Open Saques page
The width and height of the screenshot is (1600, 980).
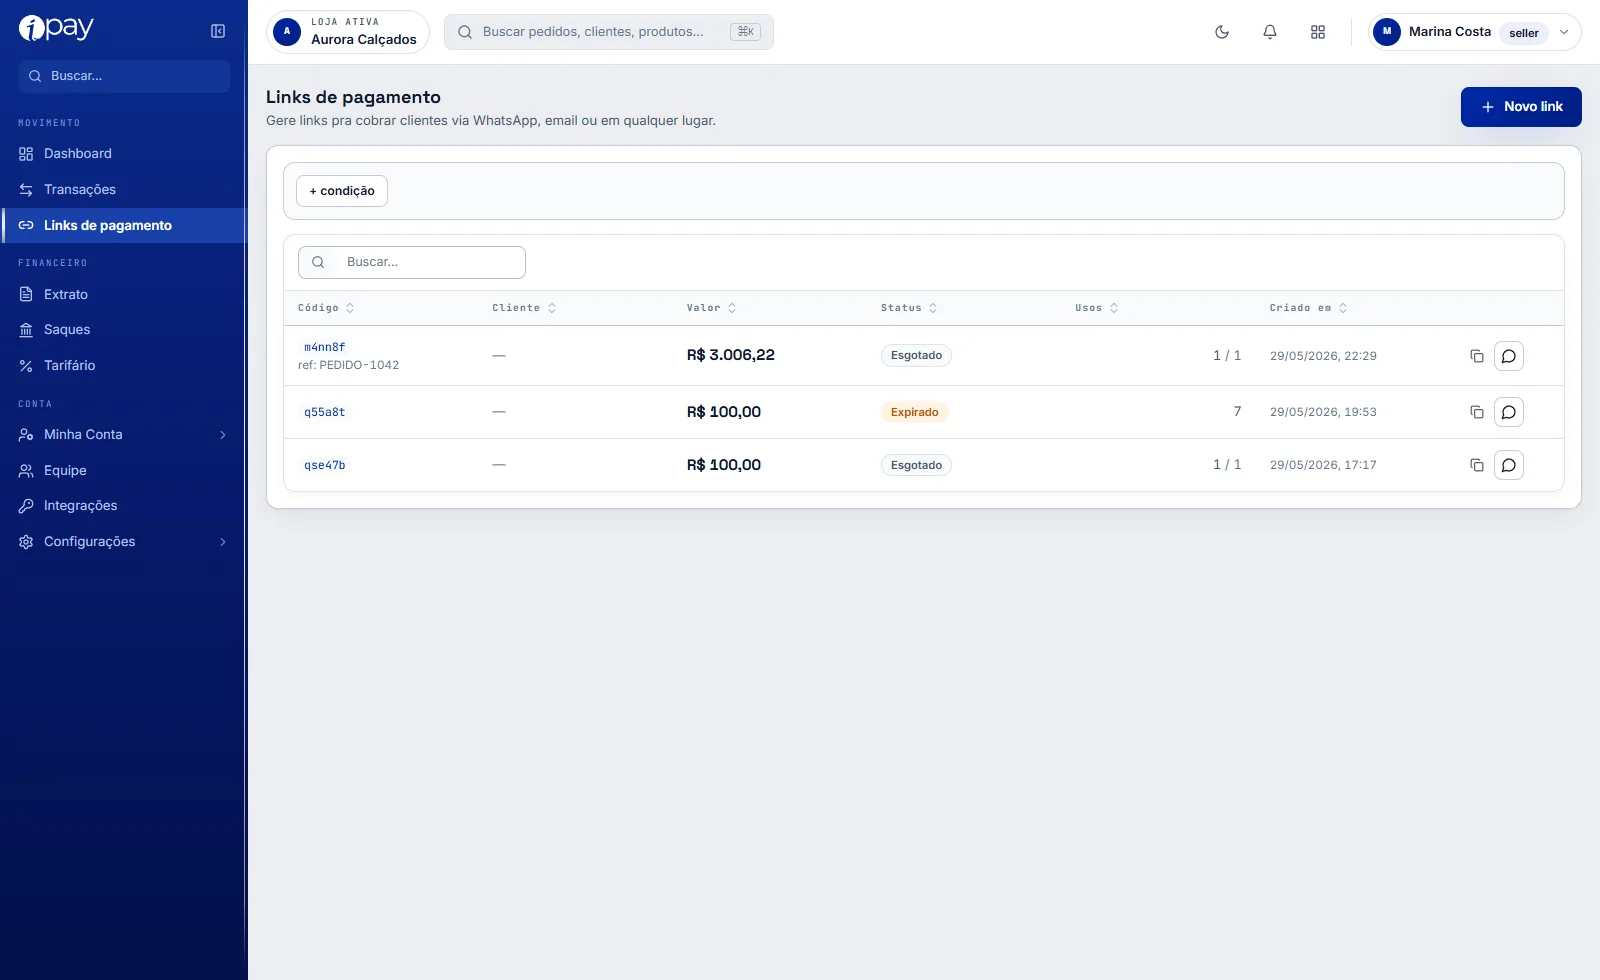124,330
